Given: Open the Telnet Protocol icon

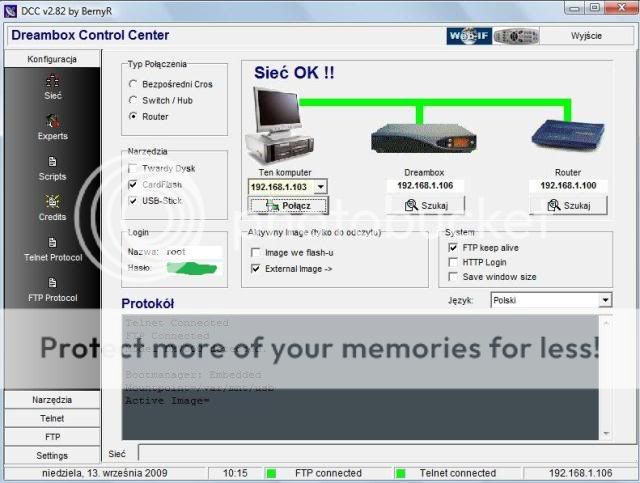Looking at the screenshot, I should tap(52, 243).
